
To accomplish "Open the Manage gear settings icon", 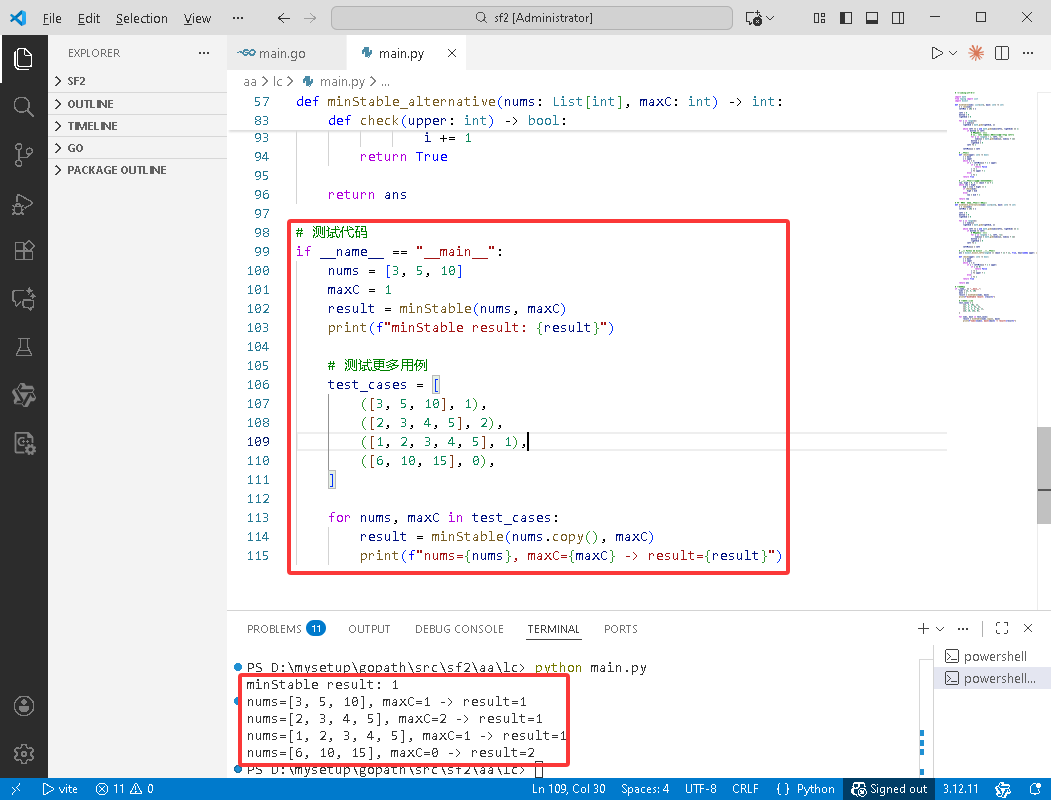I will coord(23,754).
